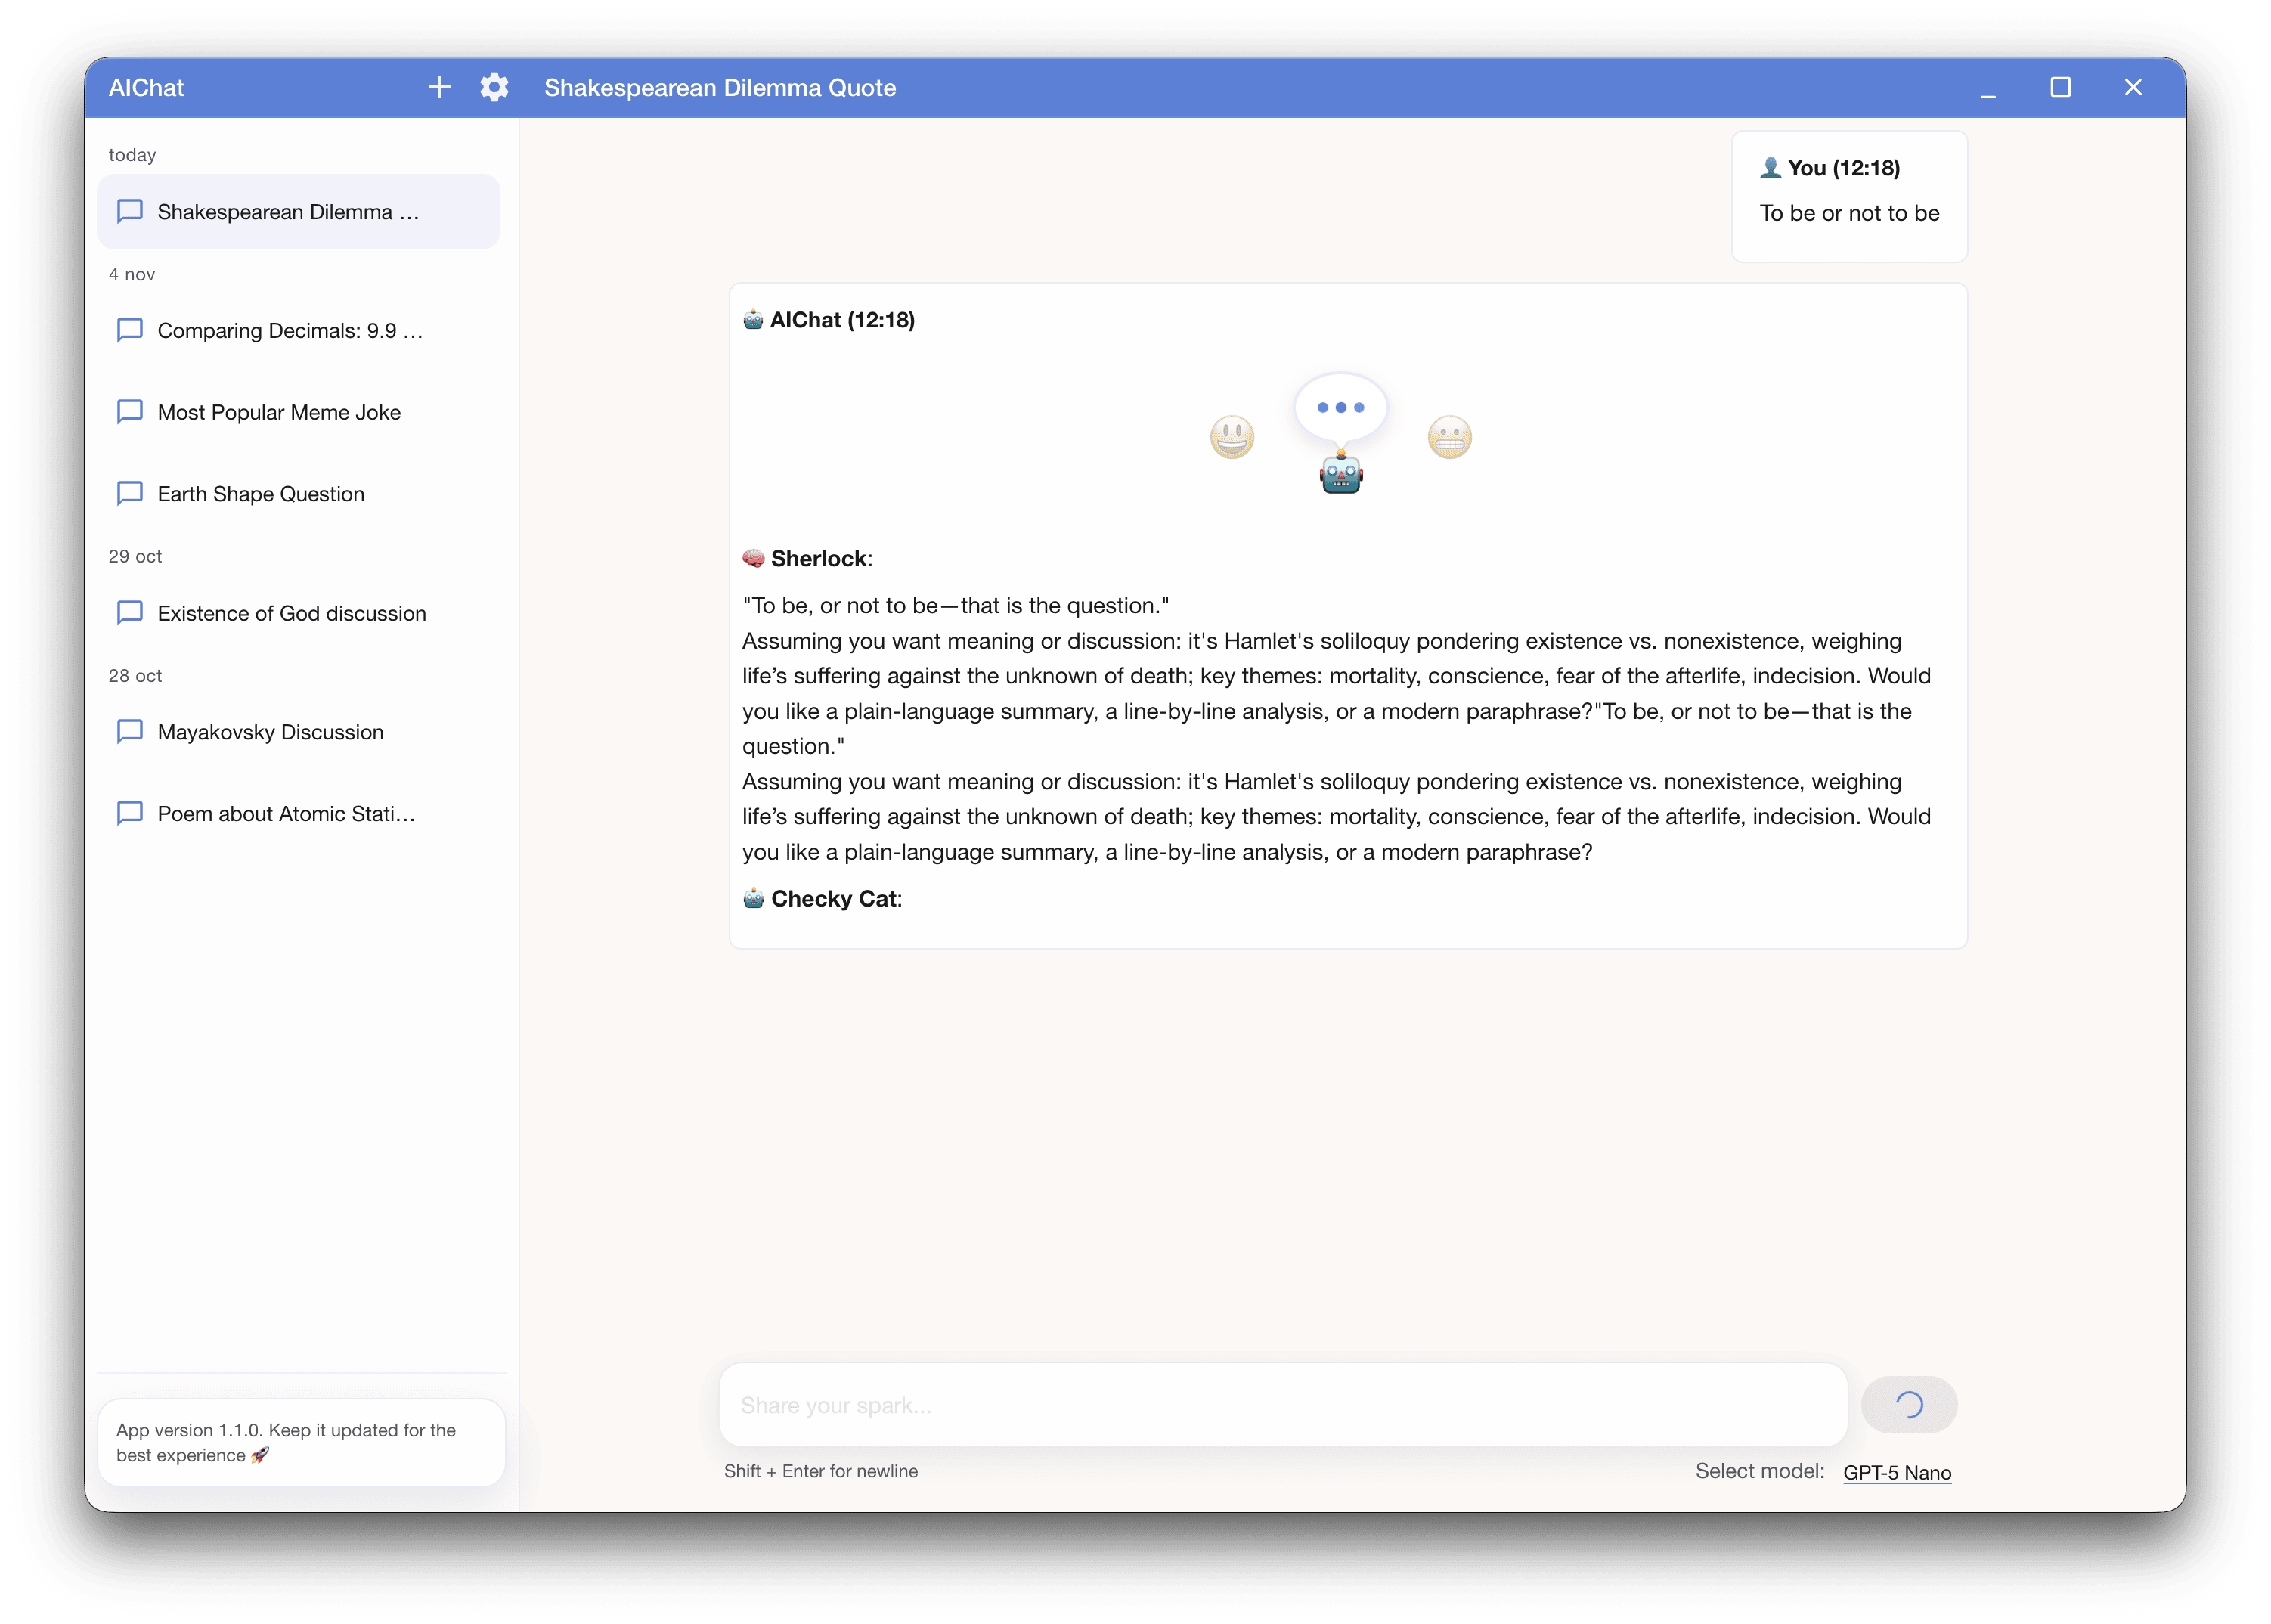Click the Share your spark input field
2271x1624 pixels.
[1282, 1405]
